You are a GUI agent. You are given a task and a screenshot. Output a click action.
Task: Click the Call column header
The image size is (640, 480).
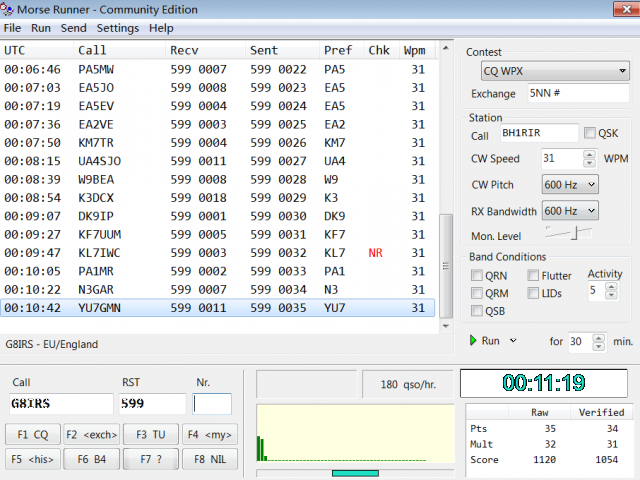pyautogui.click(x=120, y=50)
